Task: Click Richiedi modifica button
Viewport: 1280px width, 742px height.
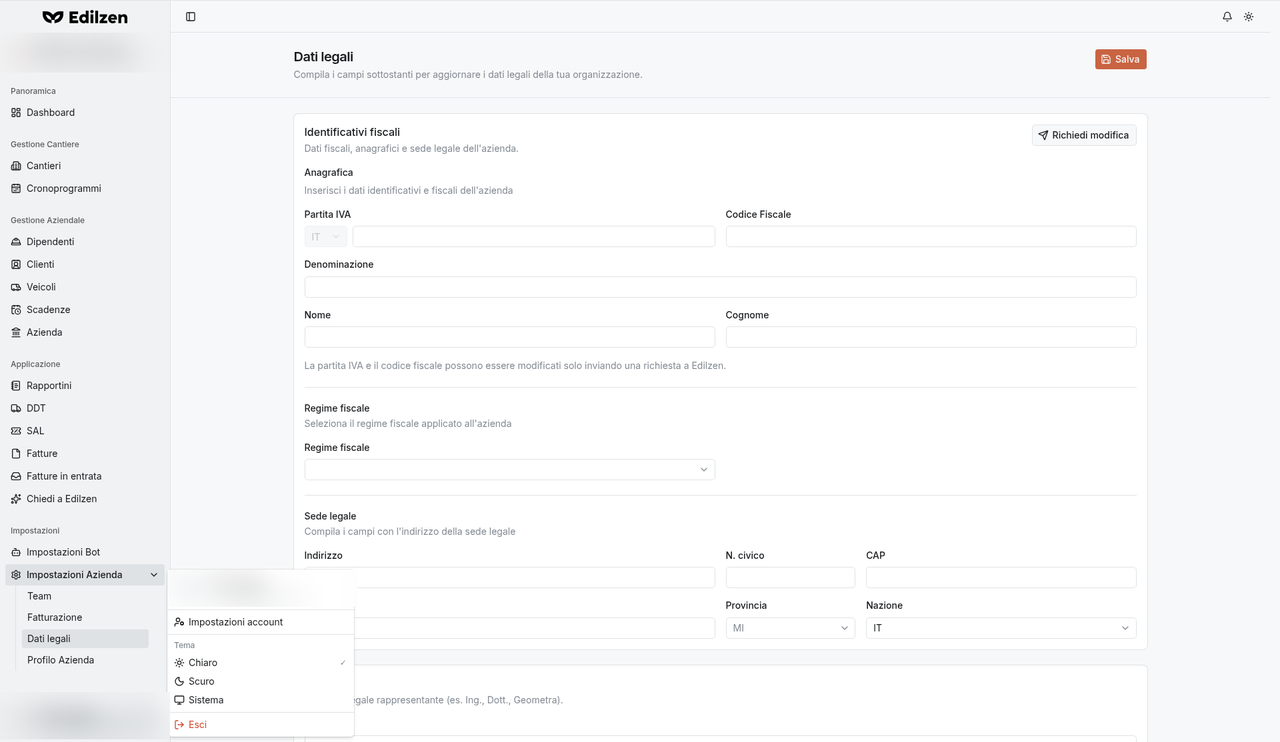Action: point(1084,135)
